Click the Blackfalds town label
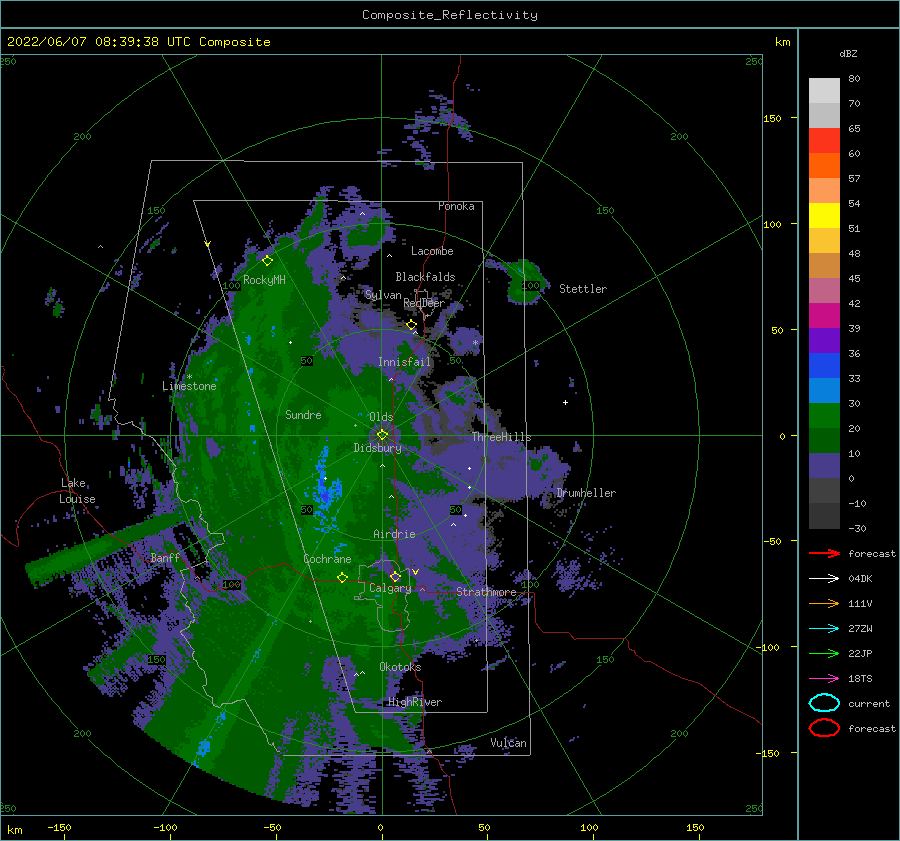Screen dimensions: 900x841 (425, 277)
